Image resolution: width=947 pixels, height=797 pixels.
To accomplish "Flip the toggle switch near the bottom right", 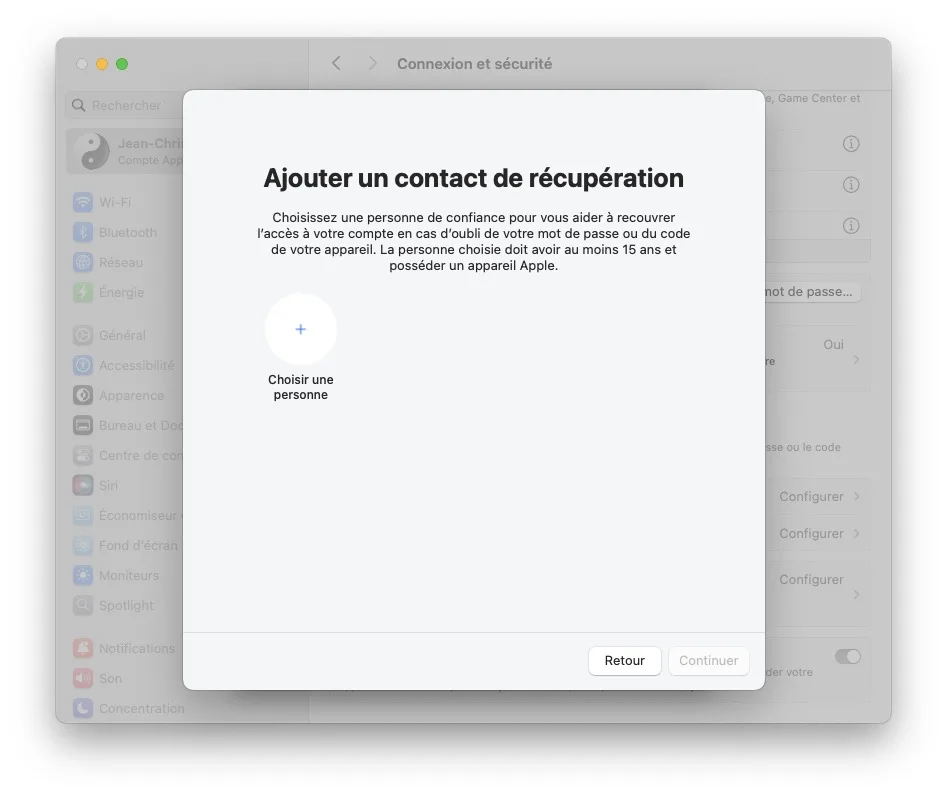I will (x=847, y=656).
